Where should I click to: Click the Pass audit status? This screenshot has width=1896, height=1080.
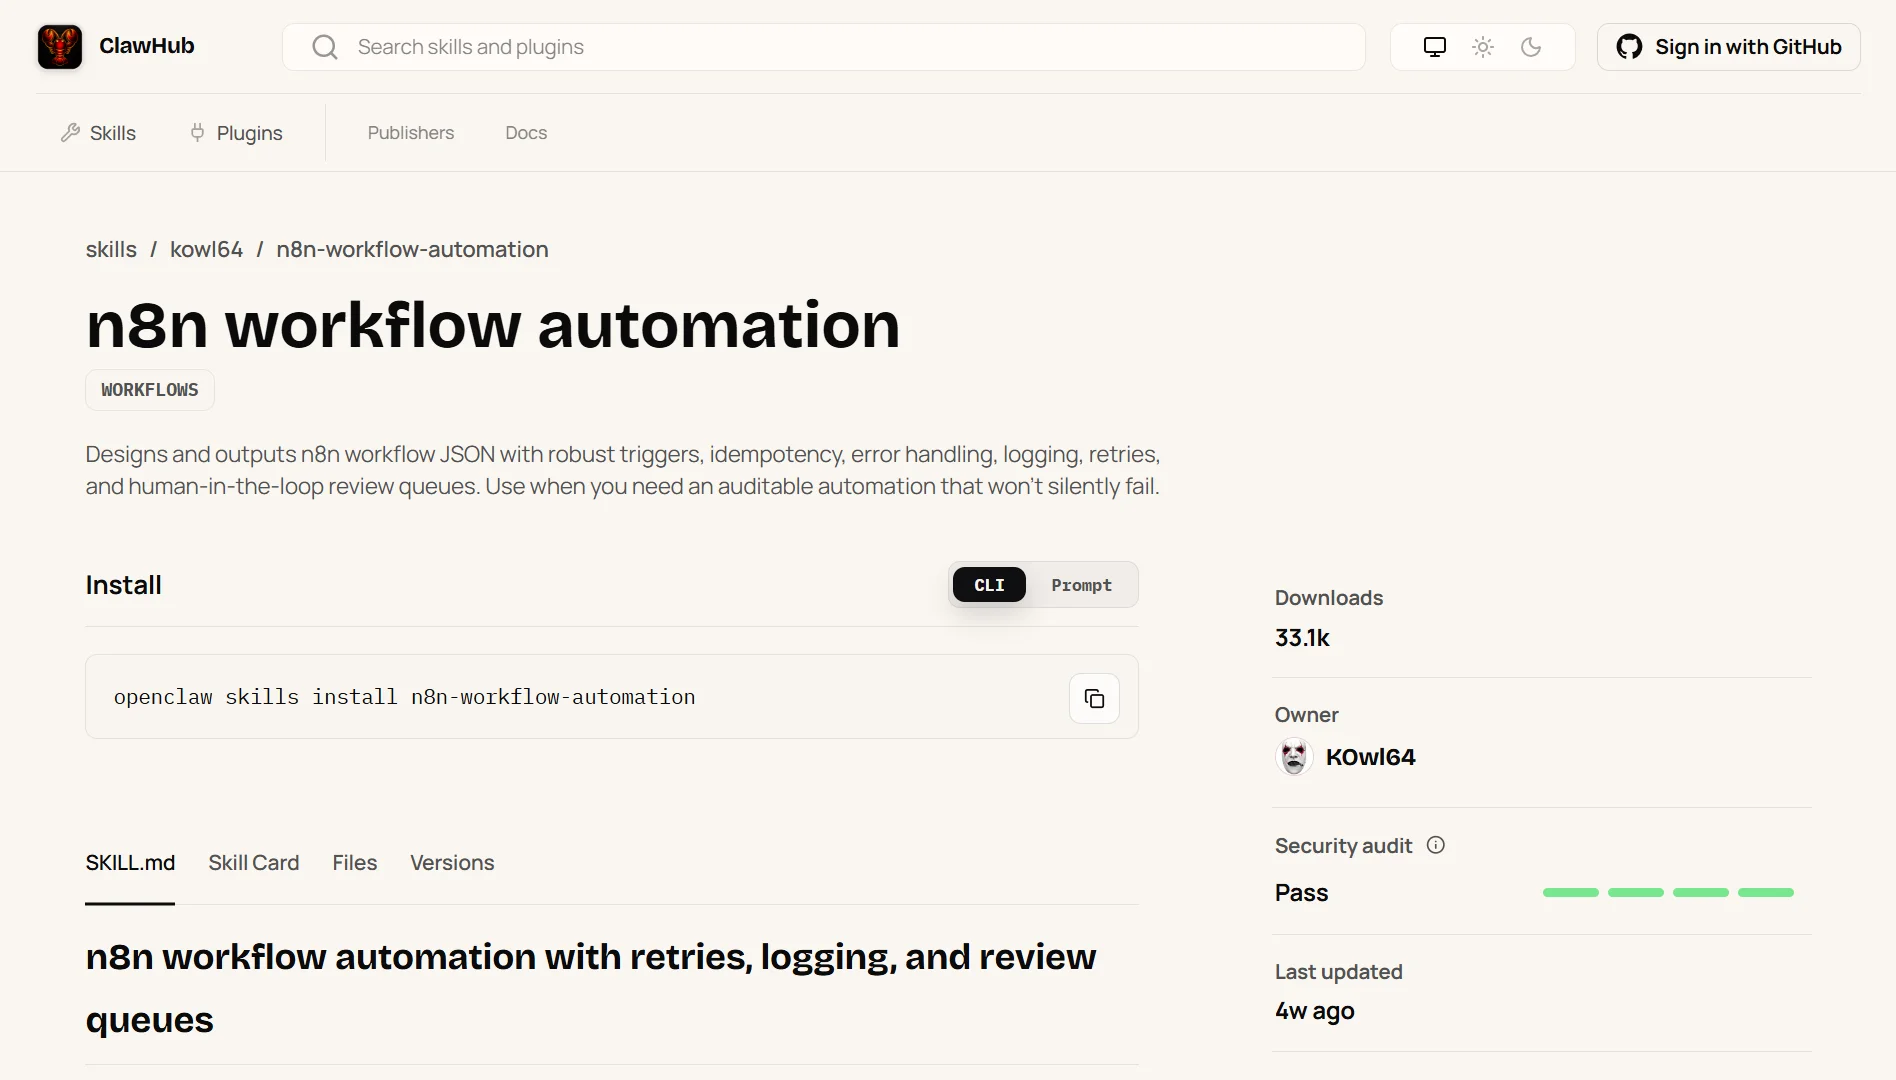point(1301,893)
